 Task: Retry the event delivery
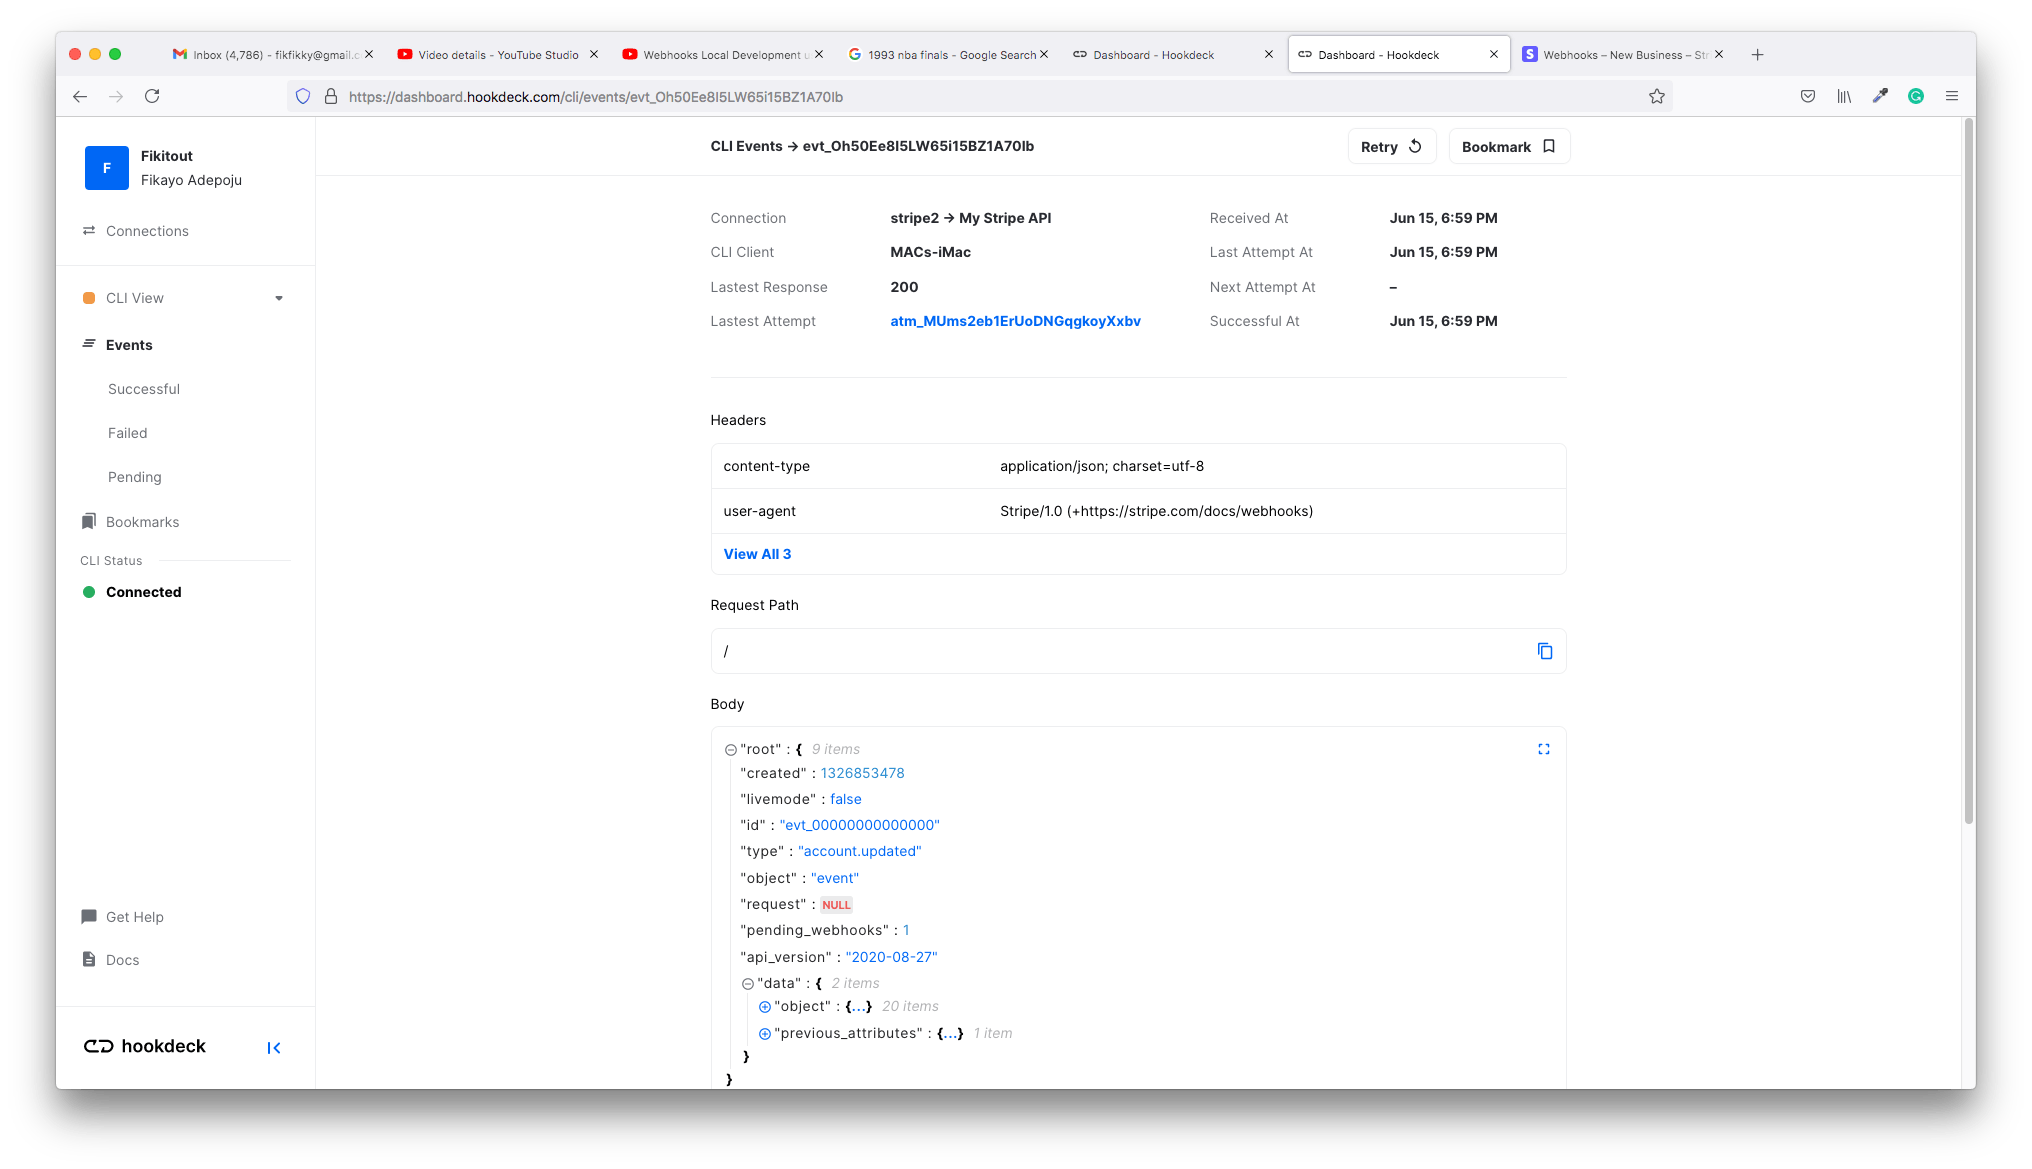point(1391,146)
